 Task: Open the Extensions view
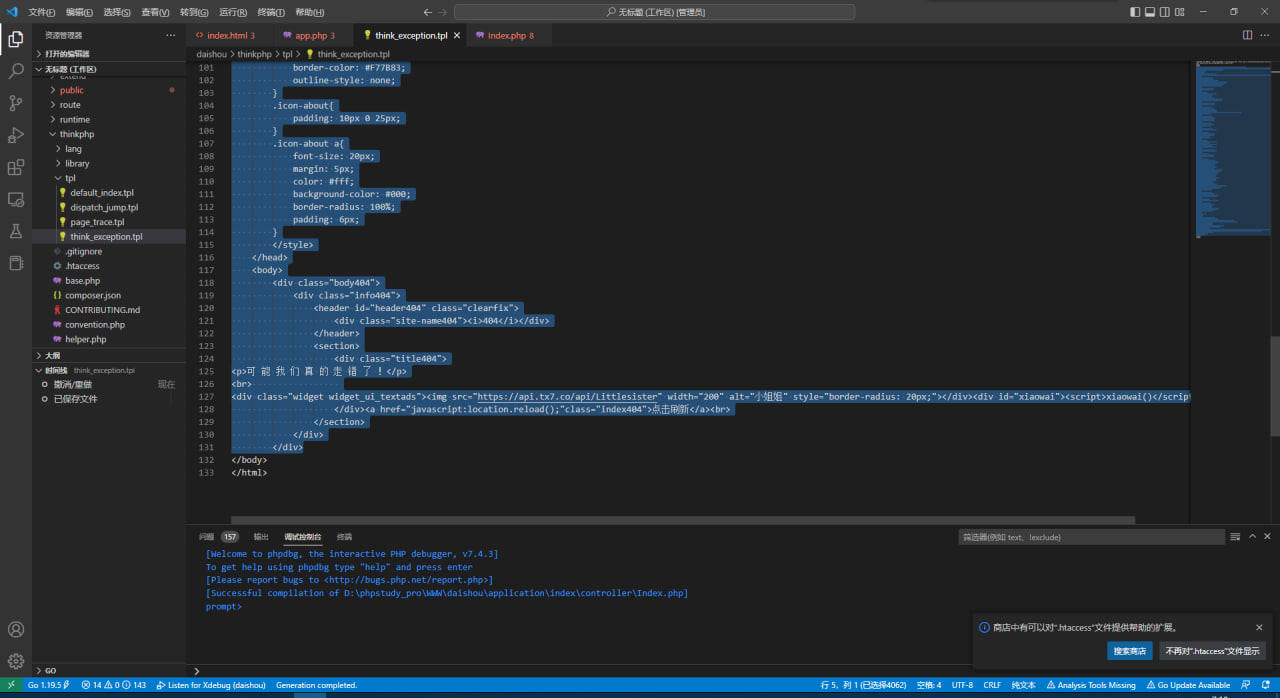16,167
